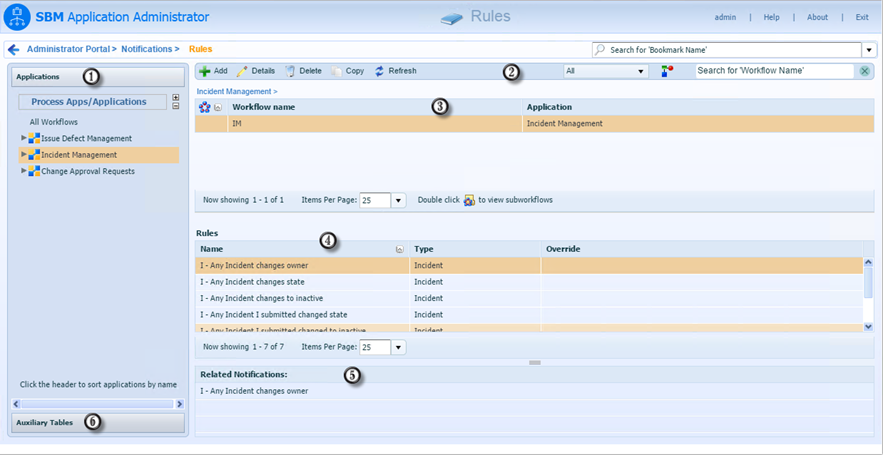Open the All filter dropdown
Viewport: 883px width, 455px height.
point(606,72)
